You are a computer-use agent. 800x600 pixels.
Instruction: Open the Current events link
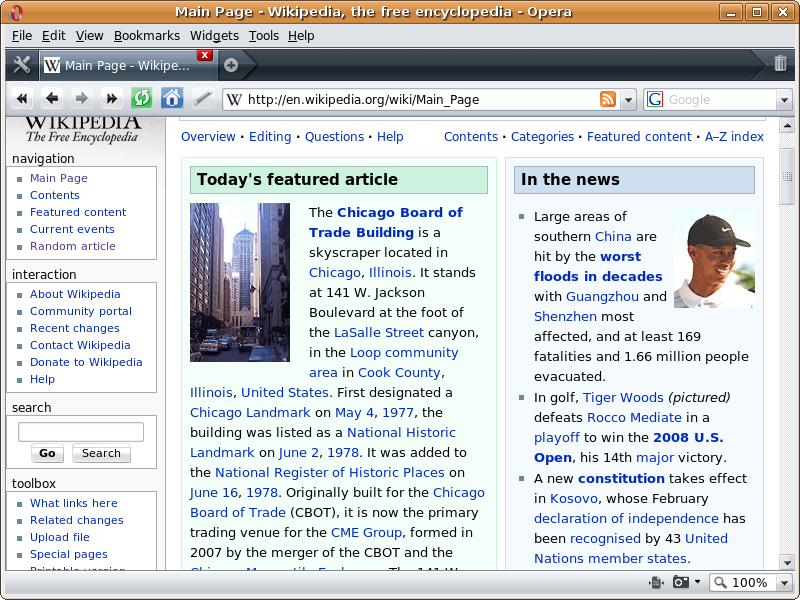(72, 229)
